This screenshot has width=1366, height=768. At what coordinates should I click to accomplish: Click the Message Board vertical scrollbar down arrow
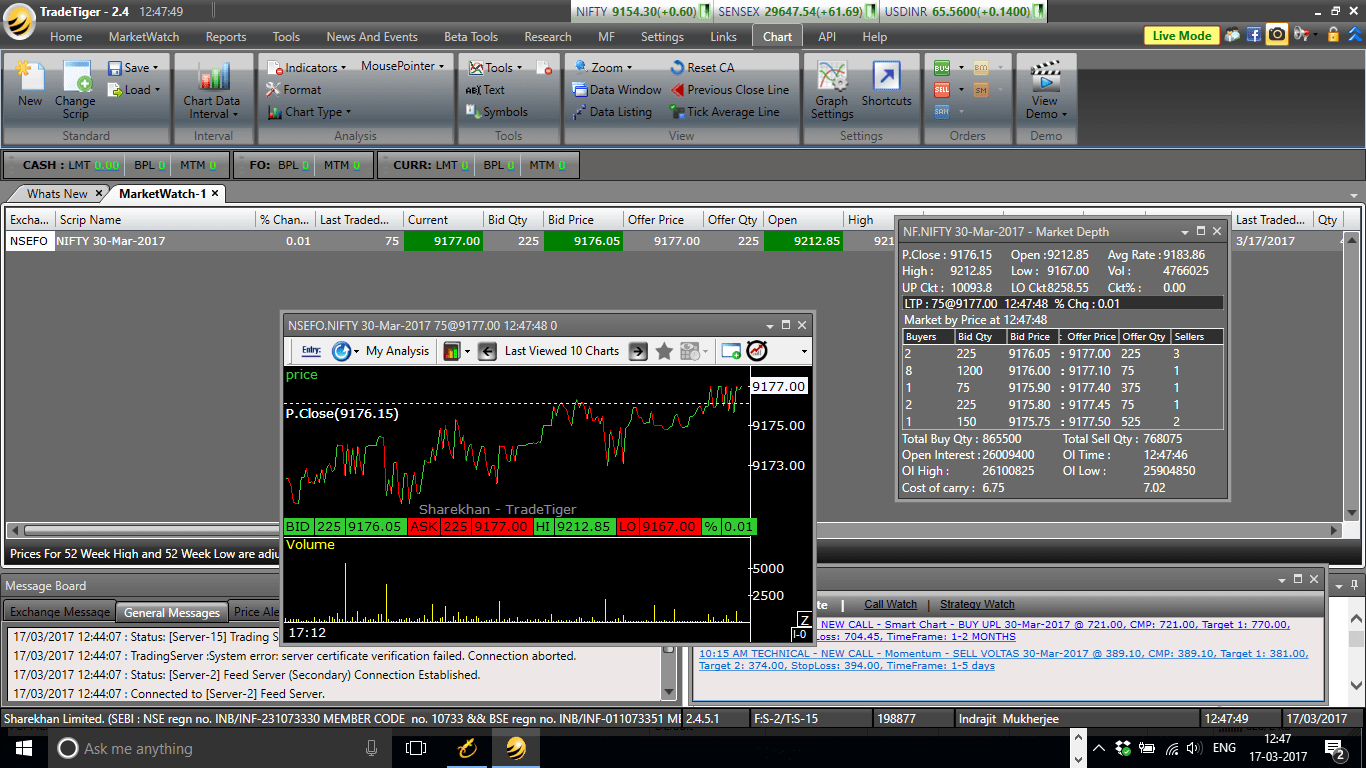[669, 692]
